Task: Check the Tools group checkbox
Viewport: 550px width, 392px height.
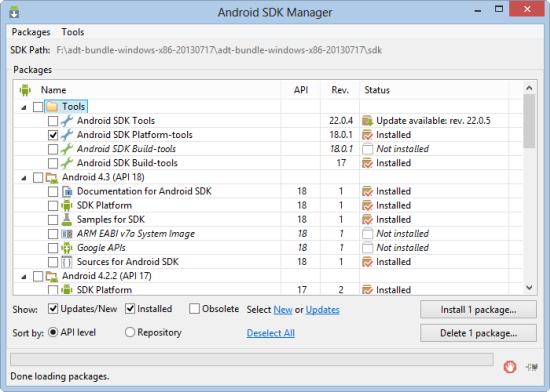Action: (38, 107)
